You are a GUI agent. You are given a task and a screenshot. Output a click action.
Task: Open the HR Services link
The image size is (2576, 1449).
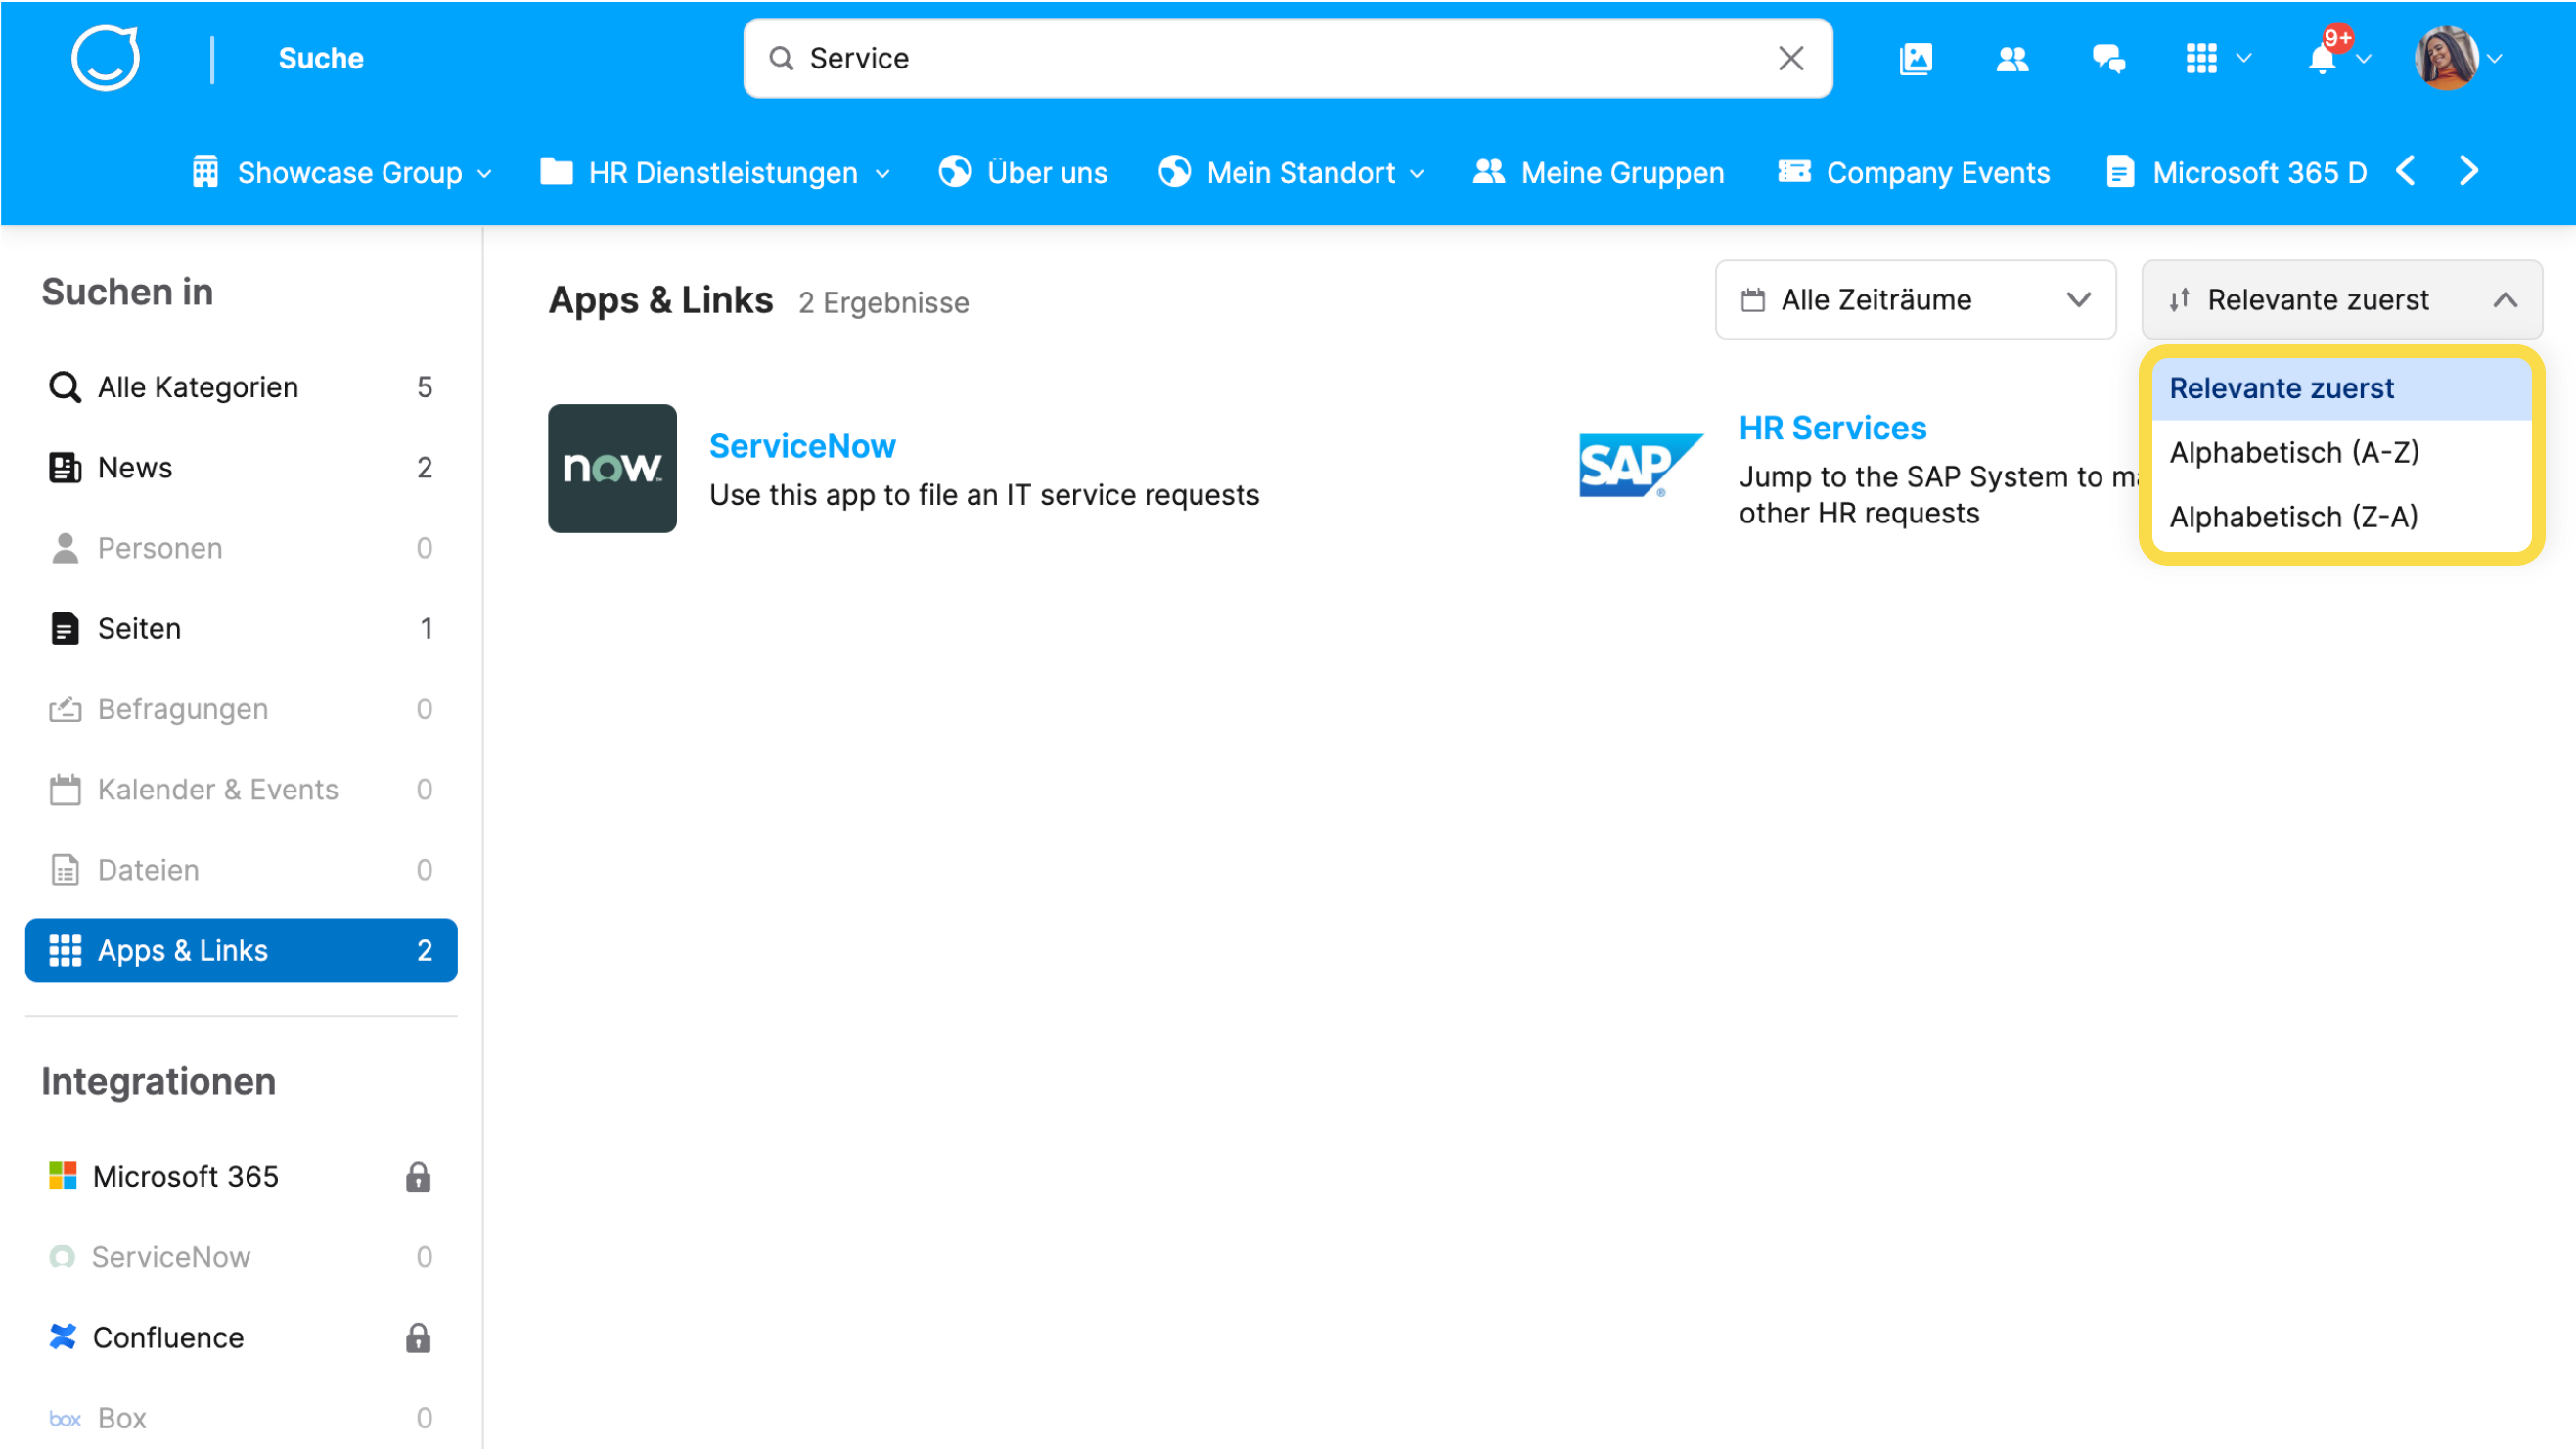1832,428
